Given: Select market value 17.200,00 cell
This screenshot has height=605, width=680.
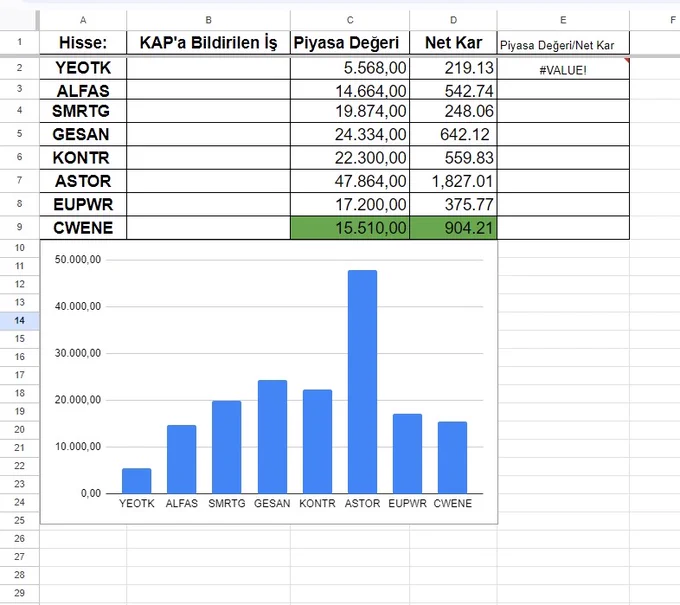Looking at the screenshot, I should tap(350, 204).
